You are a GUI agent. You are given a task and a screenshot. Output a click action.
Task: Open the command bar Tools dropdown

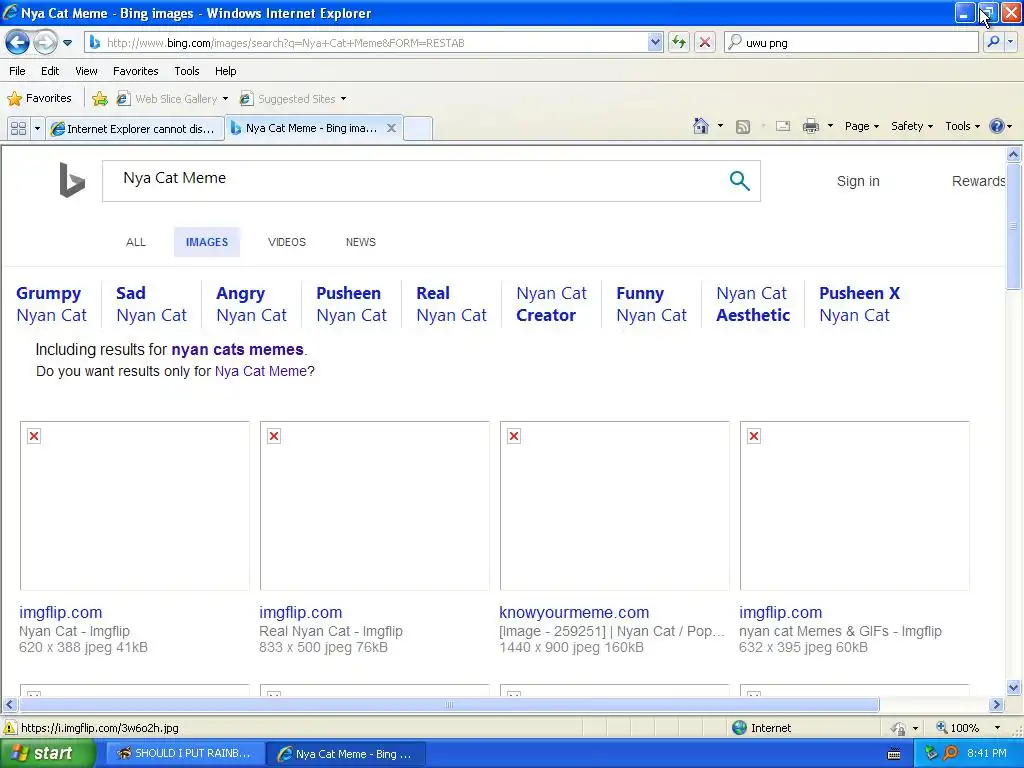tap(963, 126)
